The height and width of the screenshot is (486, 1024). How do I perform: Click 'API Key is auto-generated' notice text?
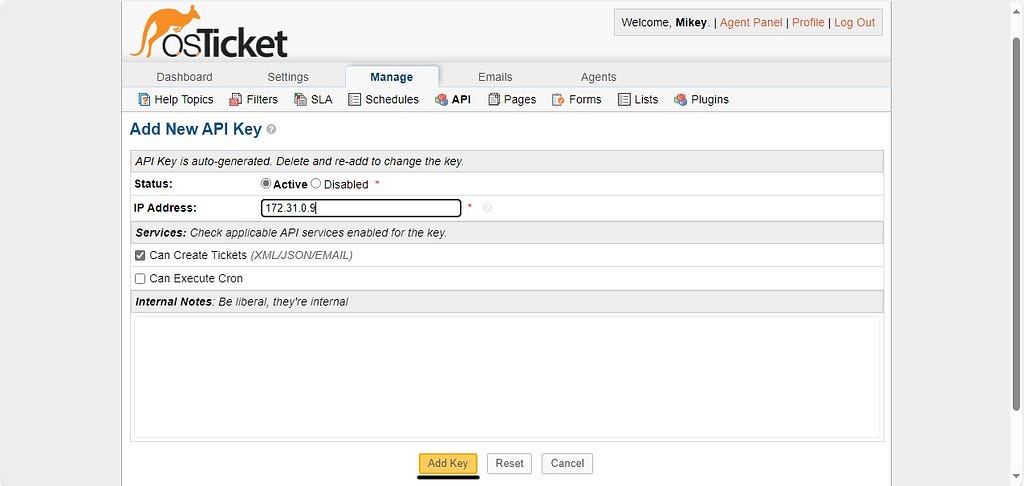coord(300,161)
